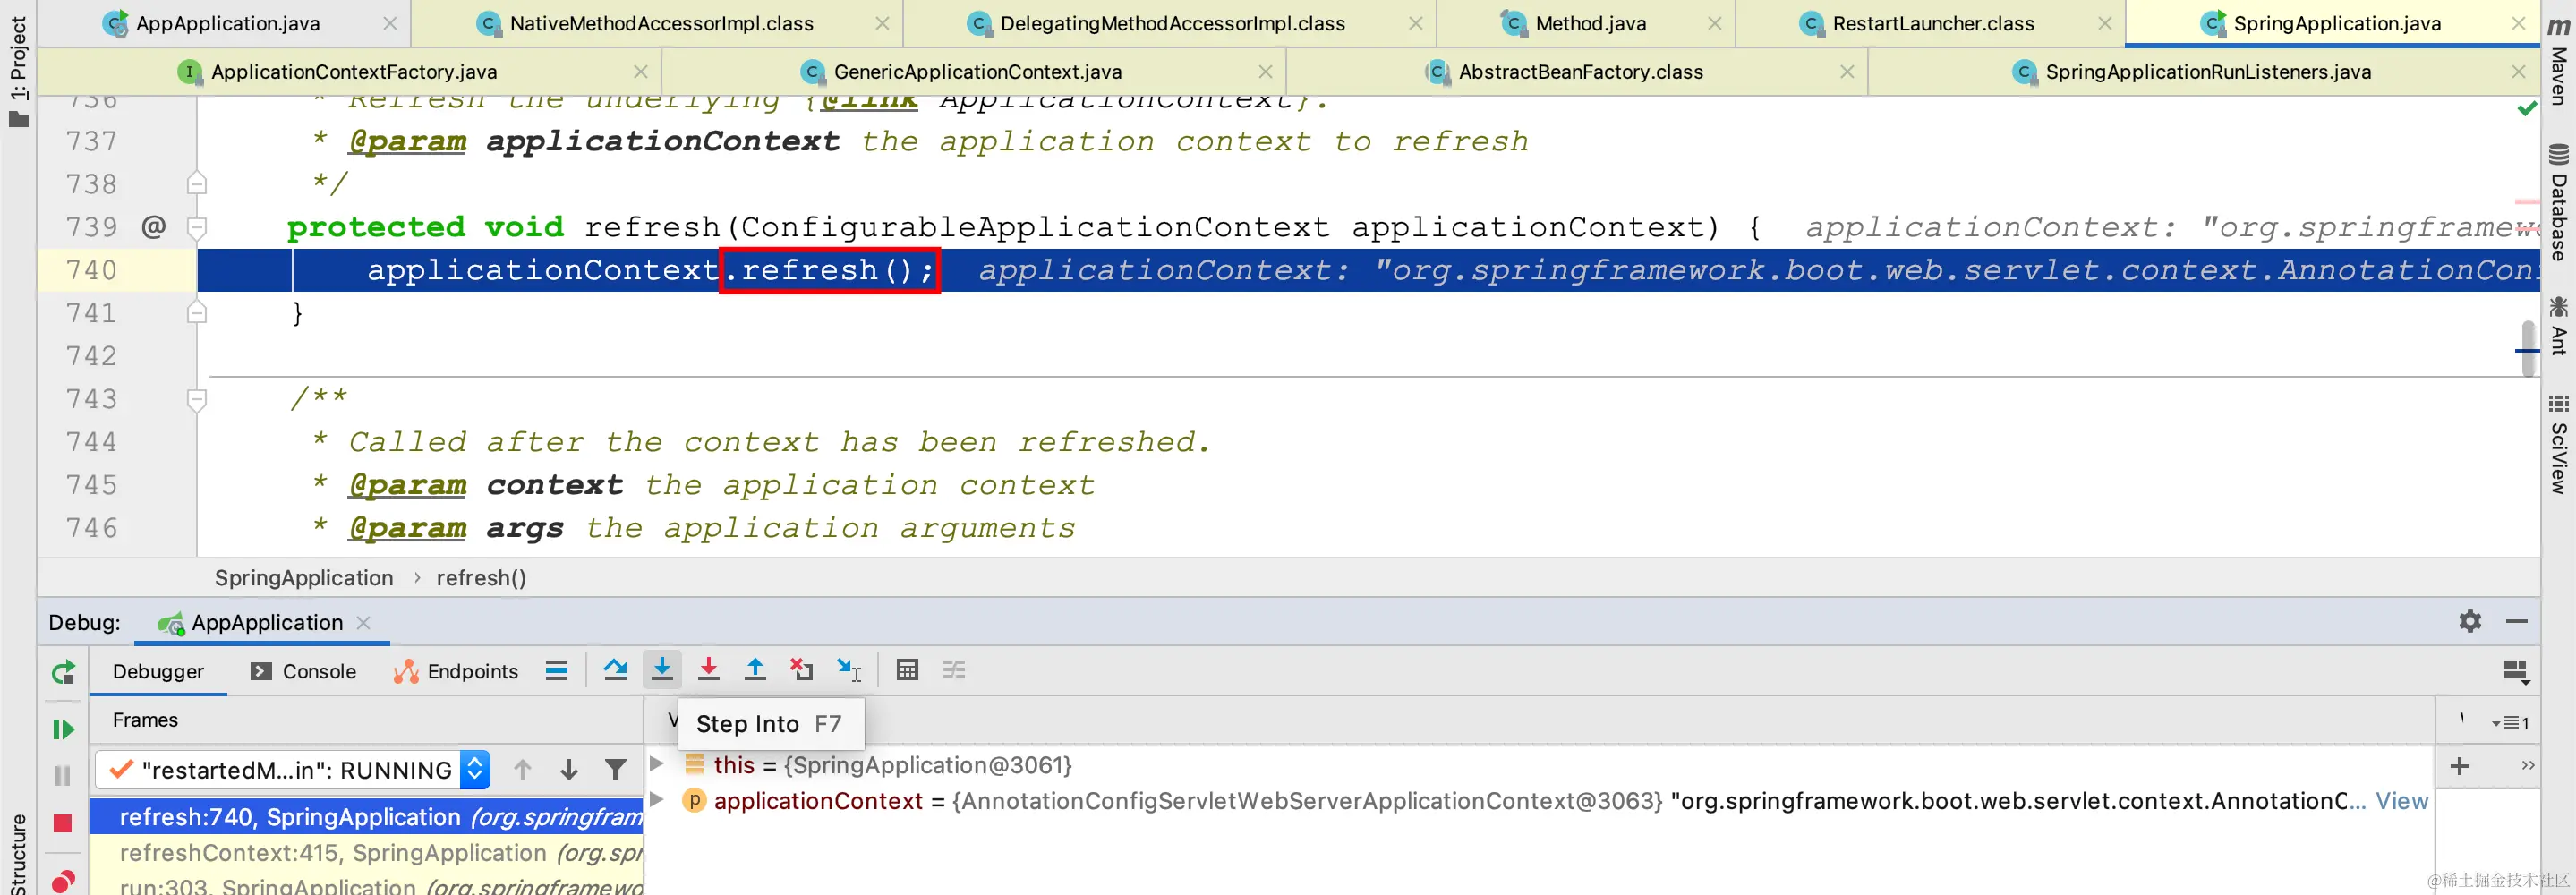Open the Console tab
The width and height of the screenshot is (2576, 895).
[x=304, y=671]
